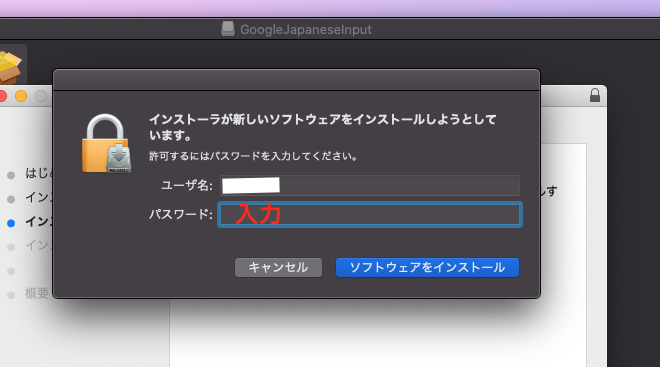Select the 概要 step in installer sidebar
The width and height of the screenshot is (660, 367).
36,293
